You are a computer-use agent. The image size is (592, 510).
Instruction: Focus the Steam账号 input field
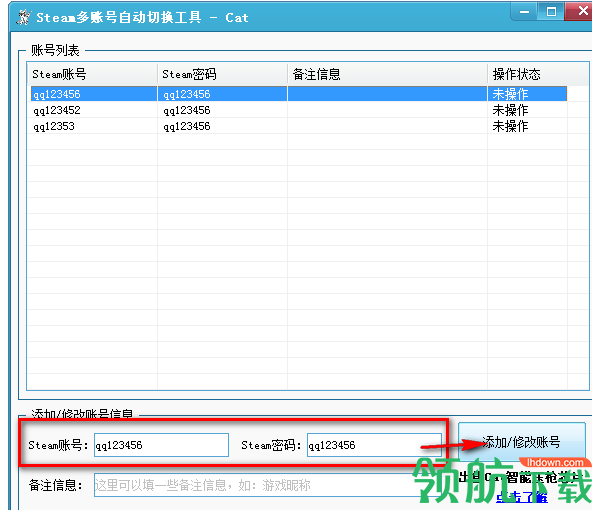(161, 445)
